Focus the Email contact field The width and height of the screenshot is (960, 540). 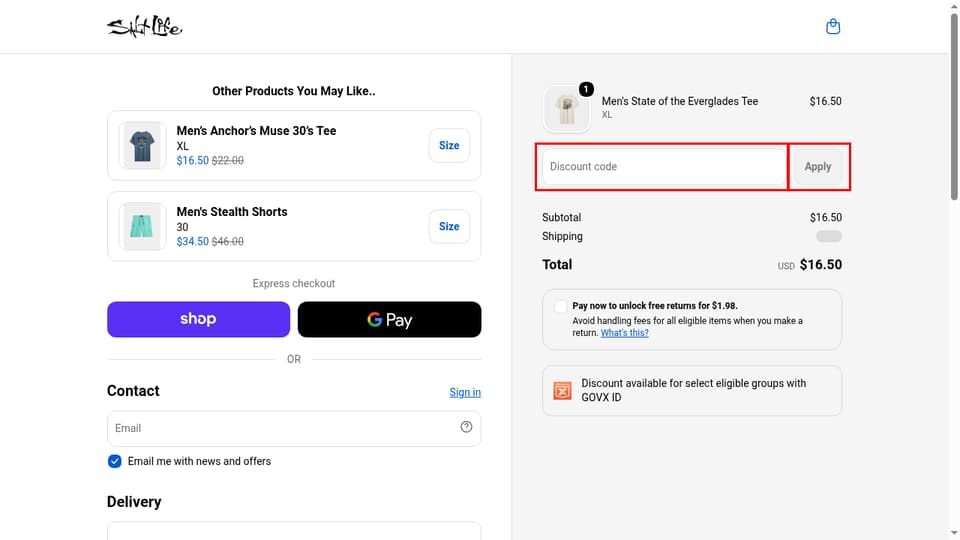pyautogui.click(x=294, y=428)
